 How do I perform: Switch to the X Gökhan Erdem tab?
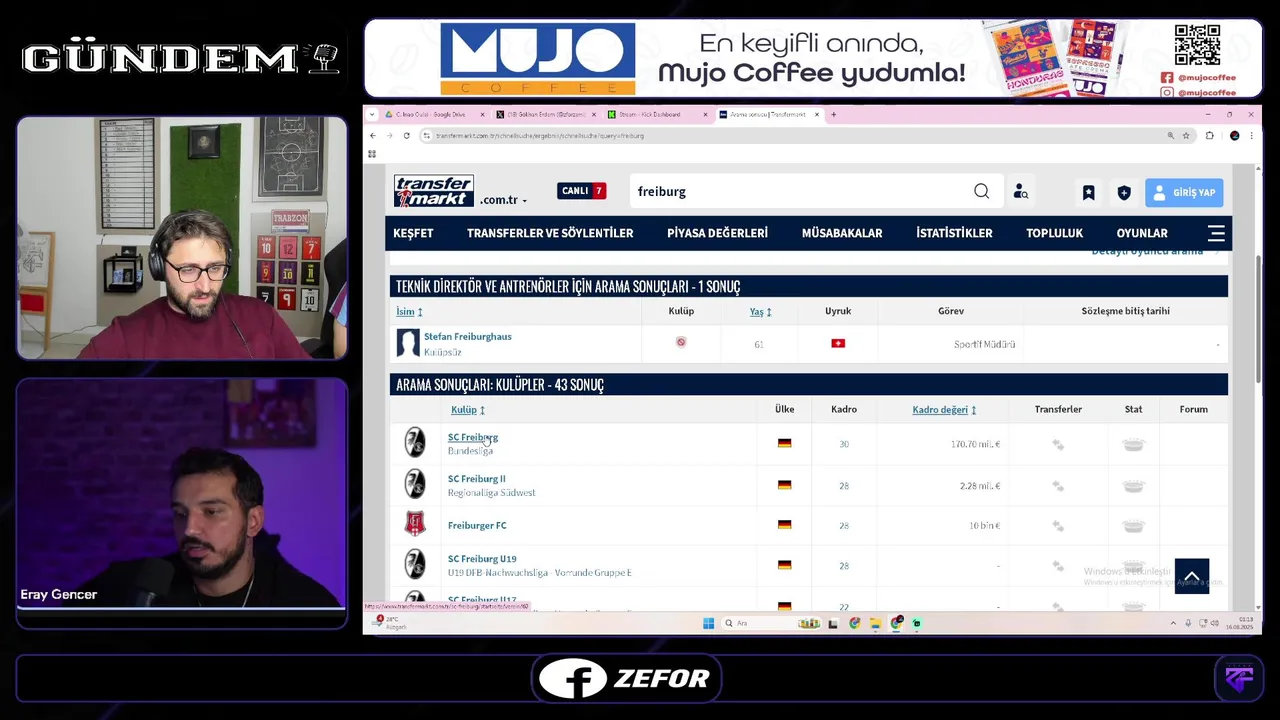545,114
